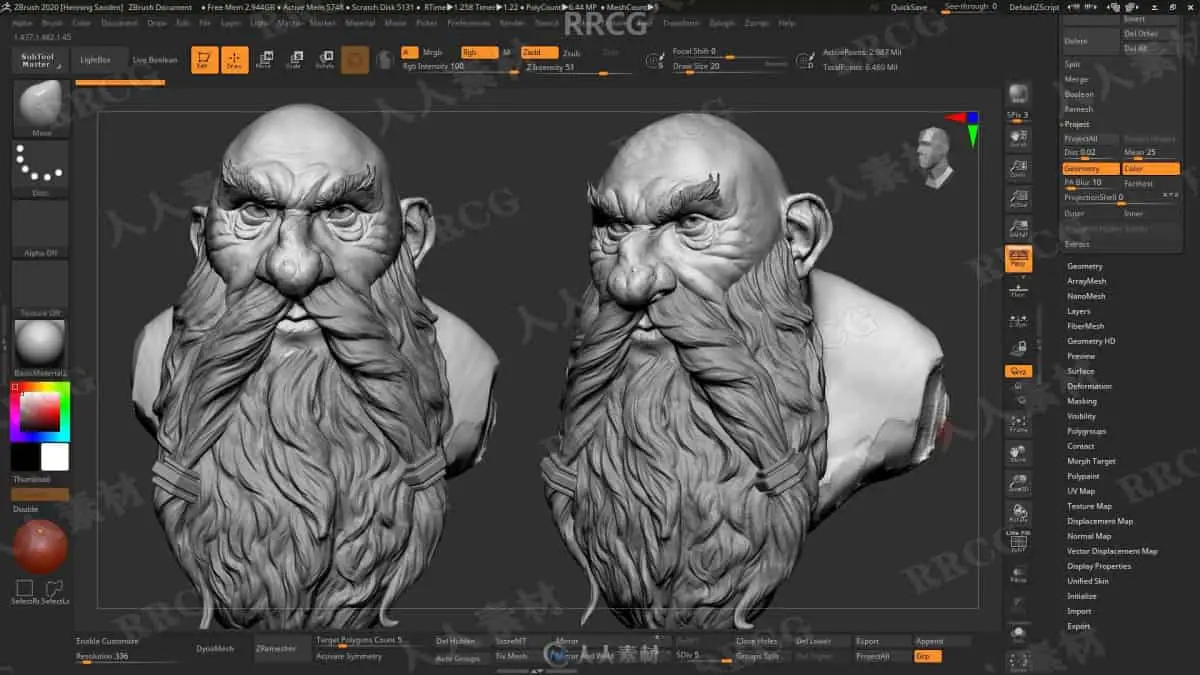Image resolution: width=1200 pixels, height=675 pixels.
Task: Click the ZRemesher button
Action: pos(276,648)
